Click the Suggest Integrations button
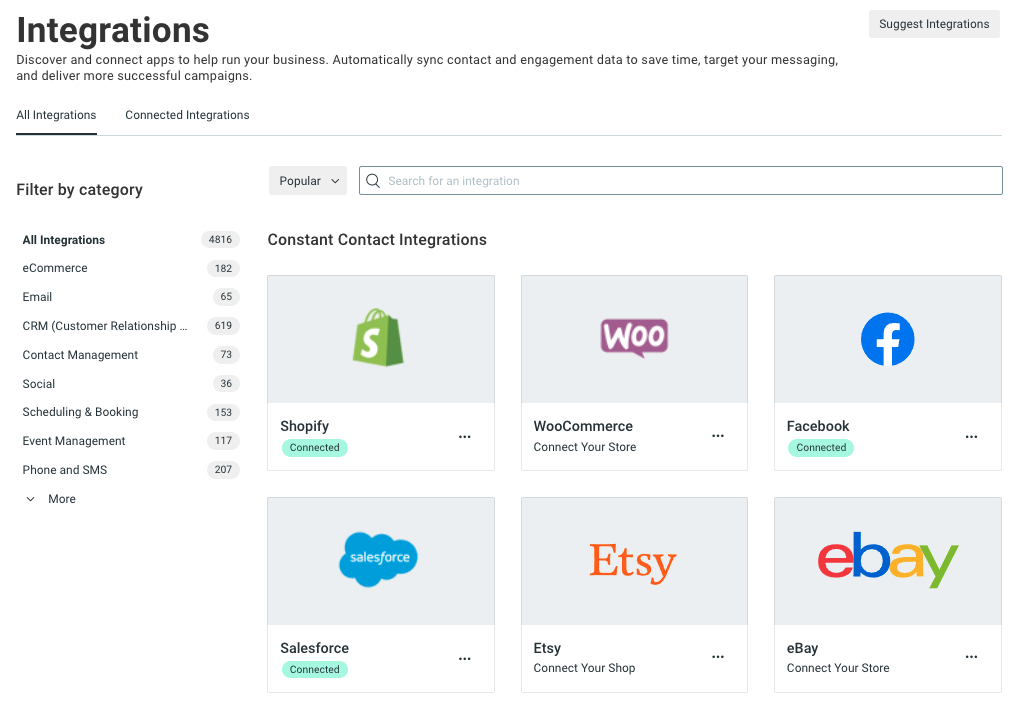Screen dimensions: 1020x711 click(933, 23)
